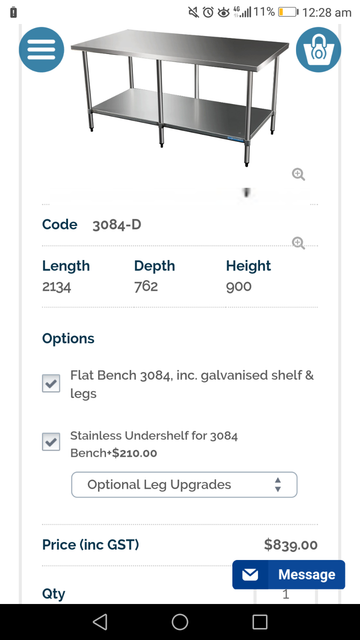Tap the Stainless Undershelf +$210.00 label
The image size is (360, 640).
coord(154,444)
